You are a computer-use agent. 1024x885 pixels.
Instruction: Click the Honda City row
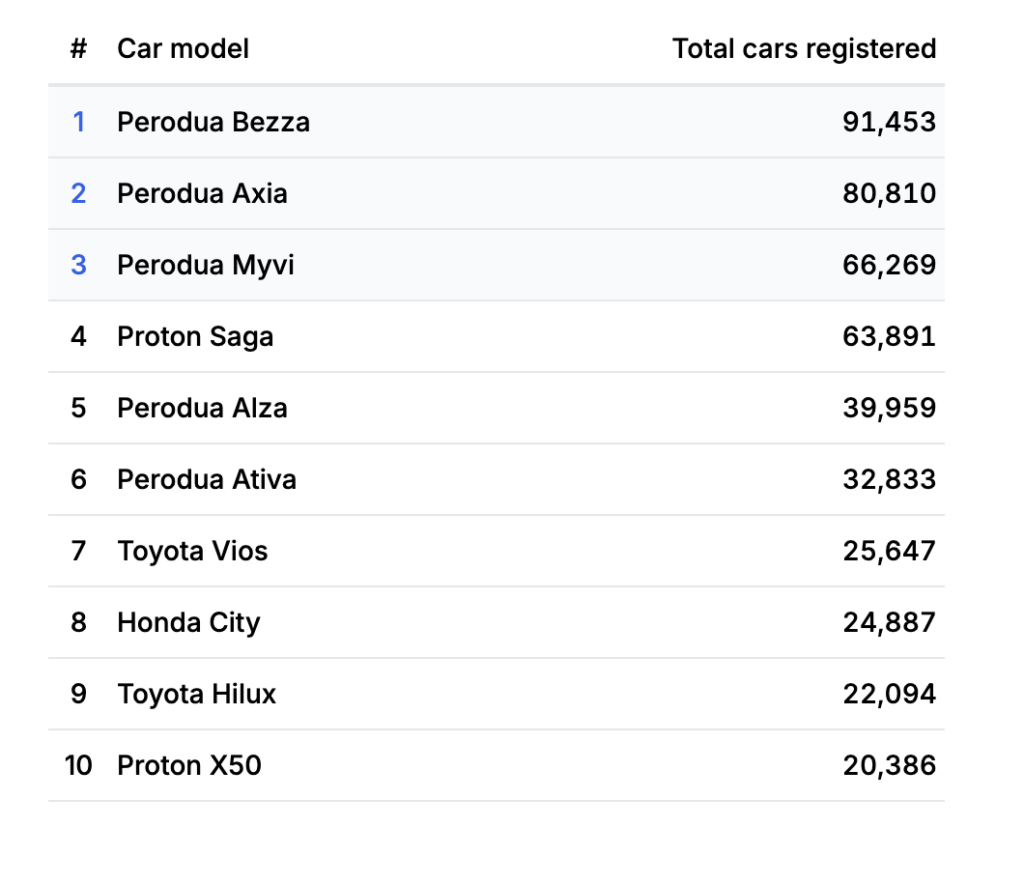coord(188,623)
